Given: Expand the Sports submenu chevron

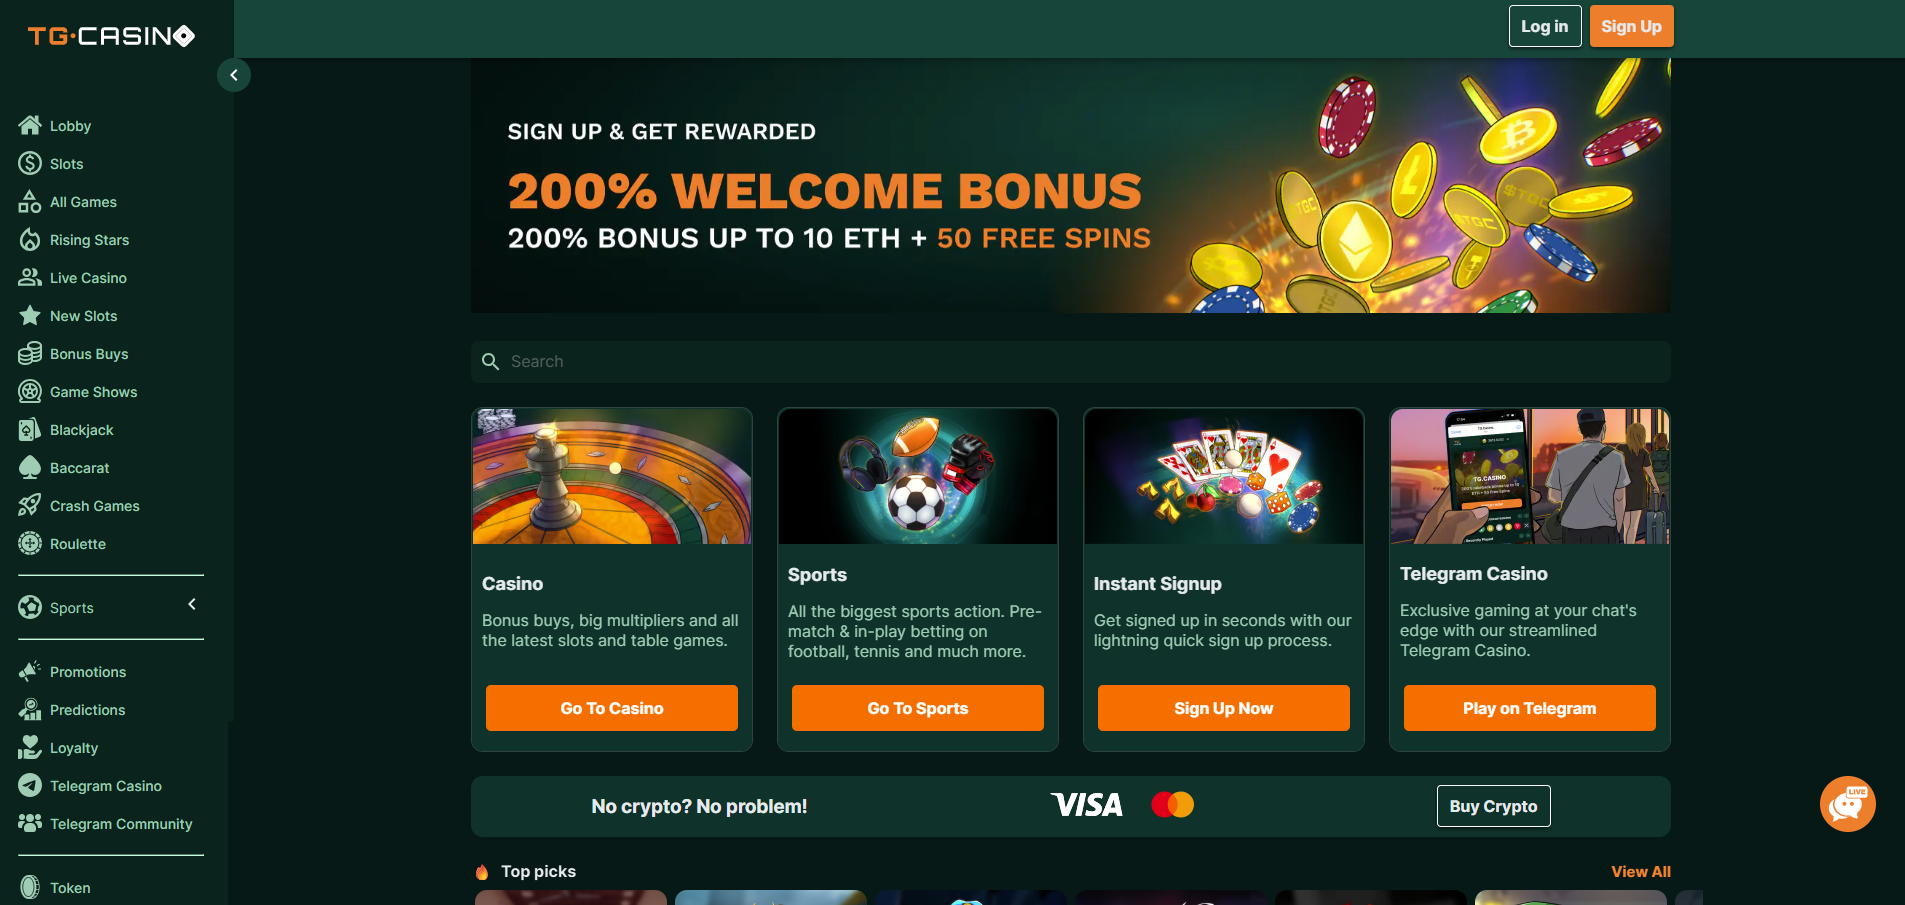Looking at the screenshot, I should (x=192, y=604).
